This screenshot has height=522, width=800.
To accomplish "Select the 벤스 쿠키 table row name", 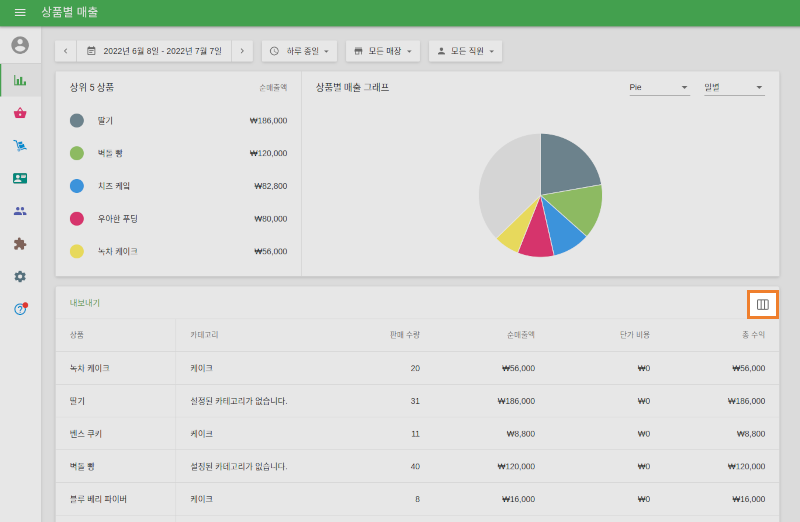I will 86,434.
